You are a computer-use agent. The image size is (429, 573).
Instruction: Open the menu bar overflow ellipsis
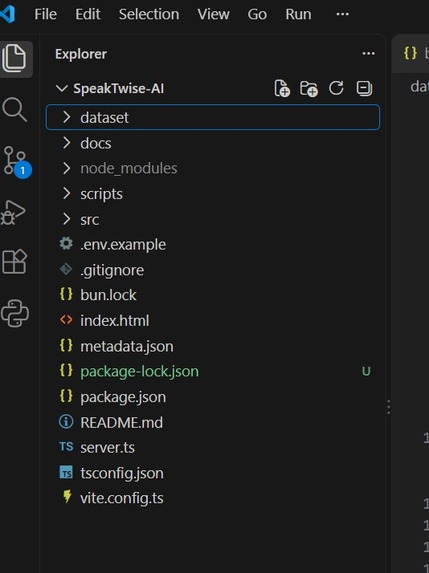(342, 14)
